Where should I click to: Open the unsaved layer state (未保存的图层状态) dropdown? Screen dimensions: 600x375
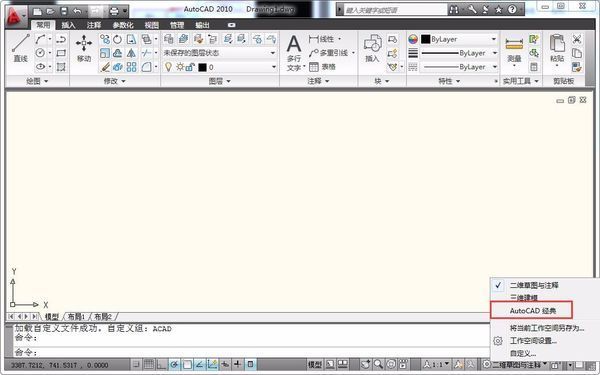(x=220, y=53)
